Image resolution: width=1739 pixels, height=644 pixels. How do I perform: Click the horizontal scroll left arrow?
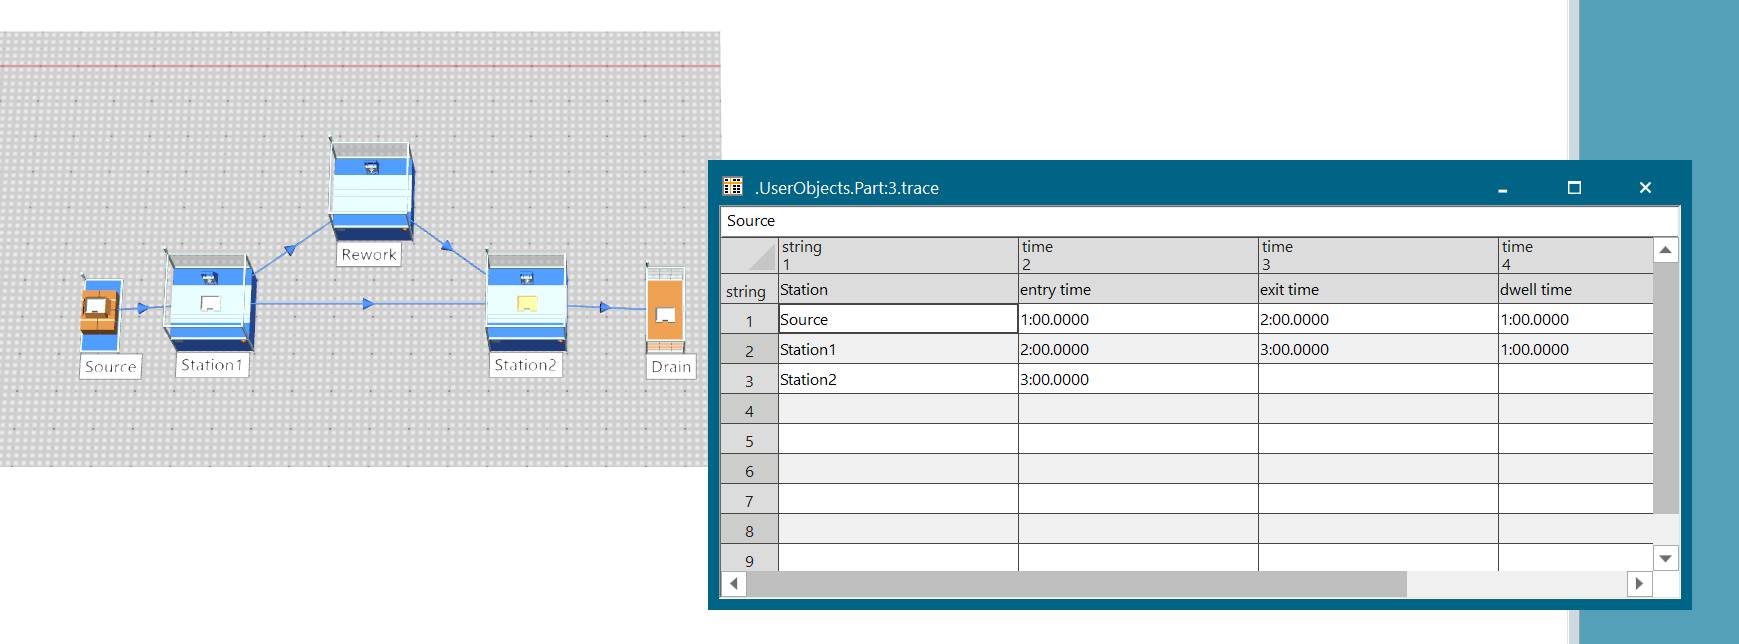pyautogui.click(x=734, y=583)
